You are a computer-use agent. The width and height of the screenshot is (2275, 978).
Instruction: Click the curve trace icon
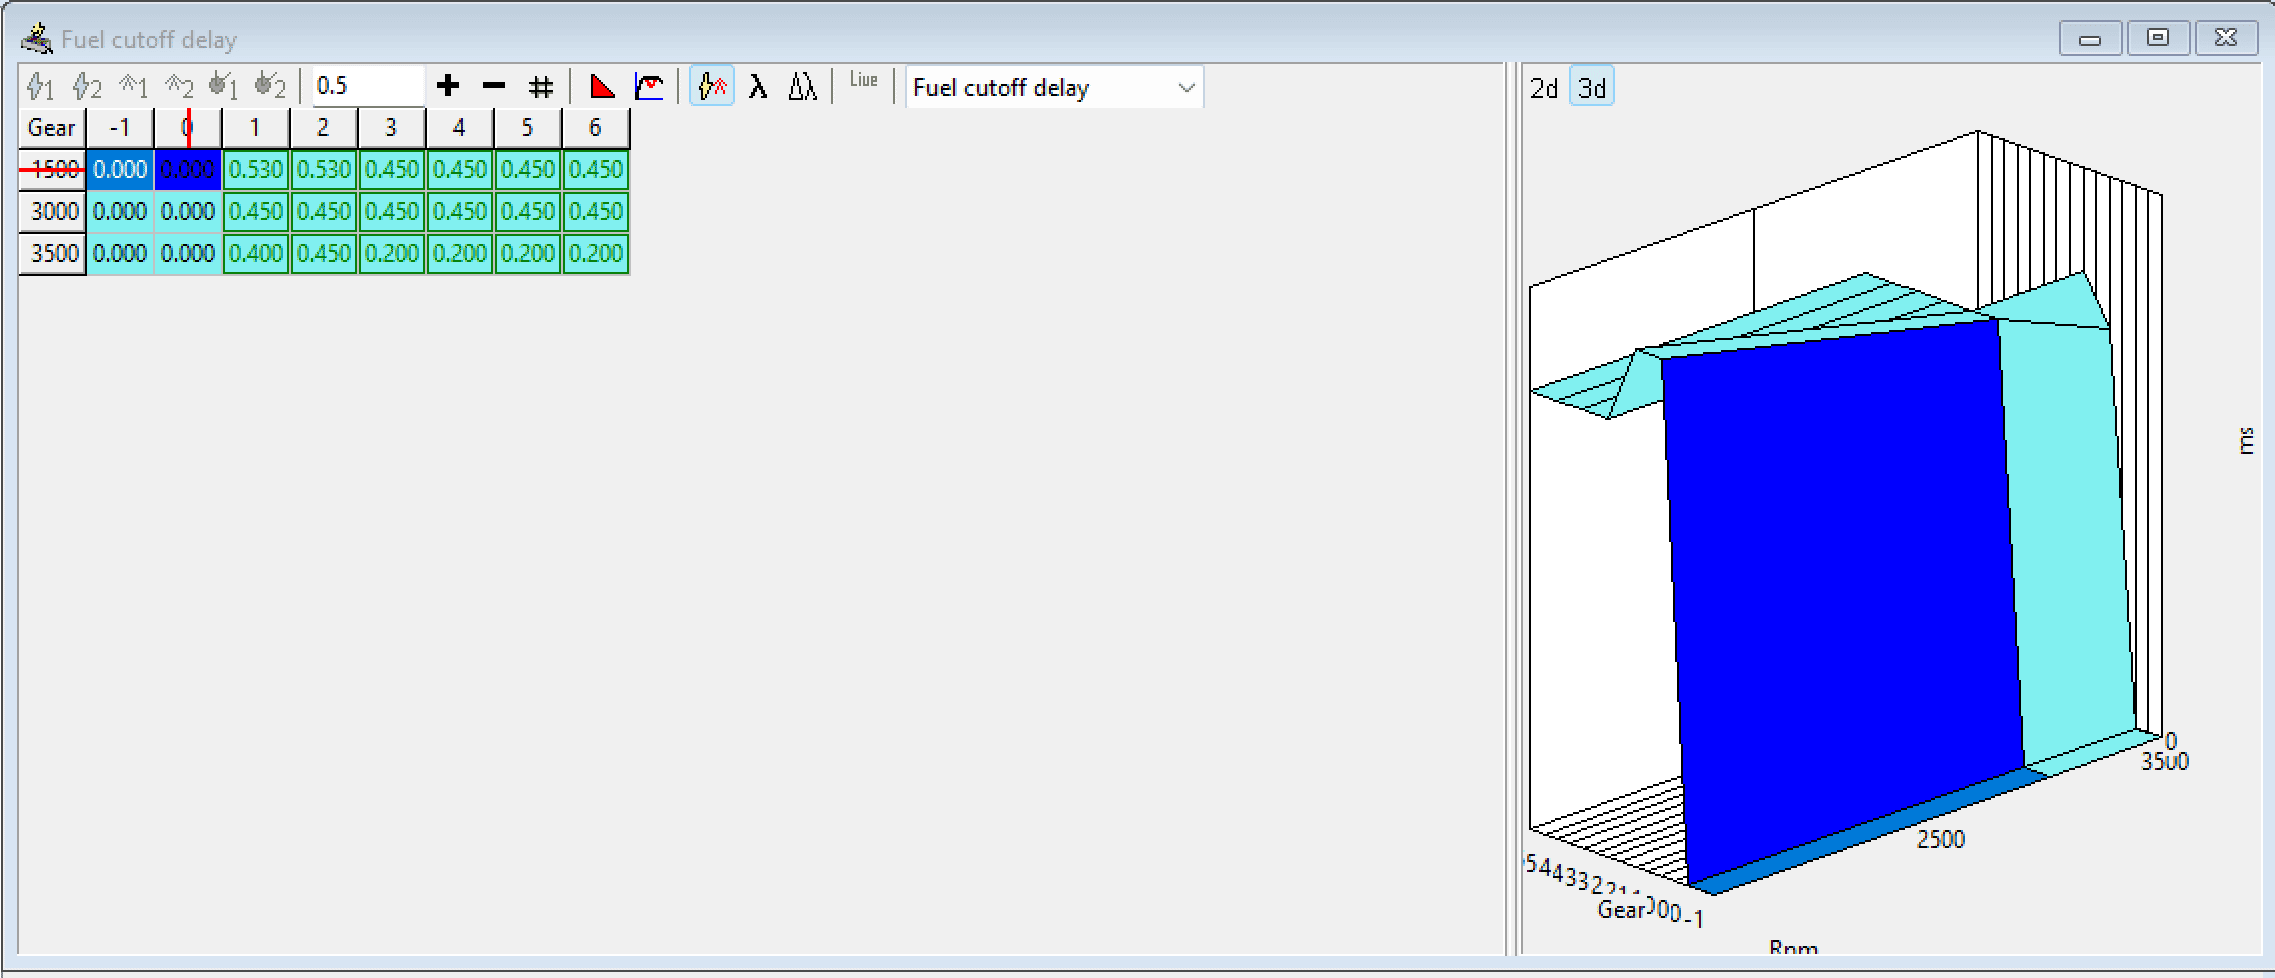[x=650, y=86]
